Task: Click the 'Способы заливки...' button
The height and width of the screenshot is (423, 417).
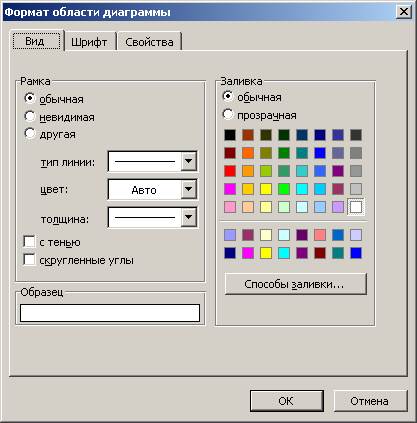Action: tap(296, 284)
